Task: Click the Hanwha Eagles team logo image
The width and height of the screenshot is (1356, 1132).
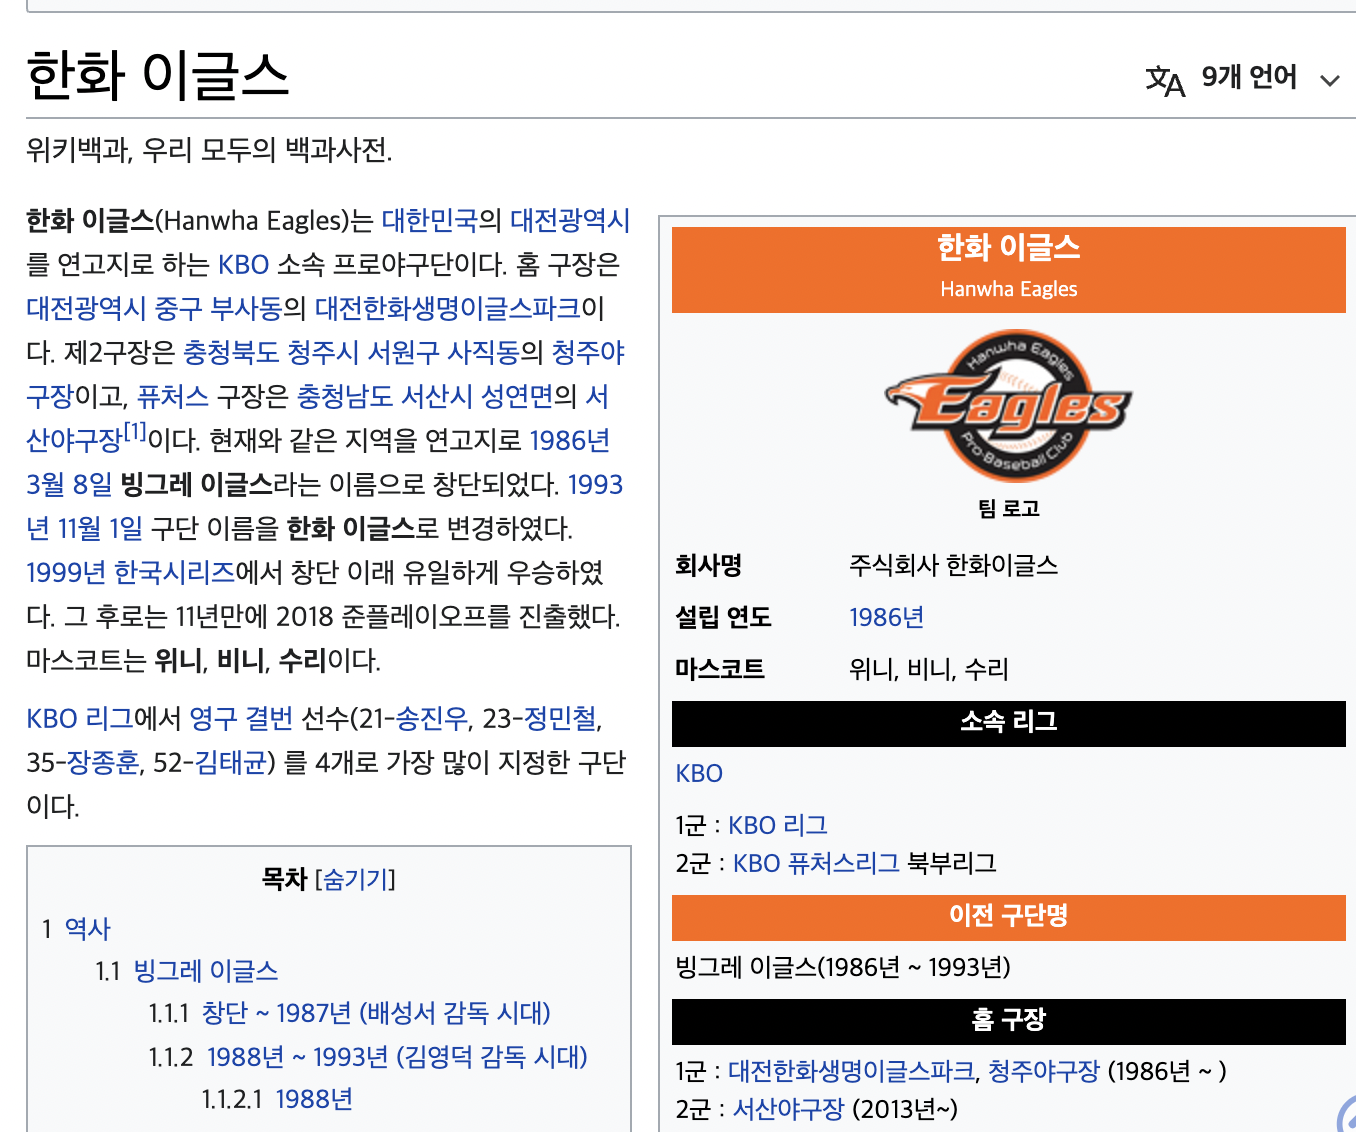Action: [x=1008, y=406]
